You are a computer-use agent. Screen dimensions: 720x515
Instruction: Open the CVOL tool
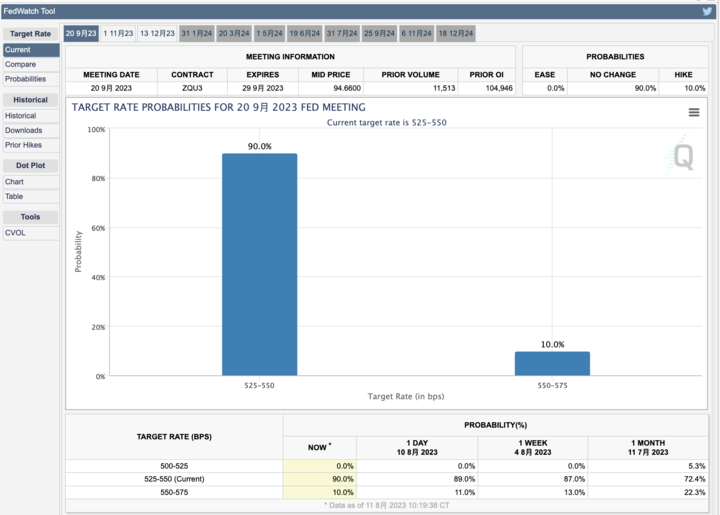[x=31, y=233]
